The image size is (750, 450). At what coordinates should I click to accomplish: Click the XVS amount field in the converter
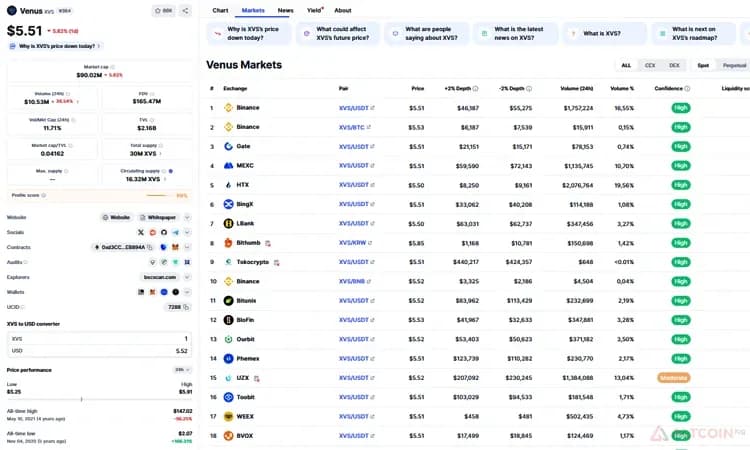[x=99, y=339]
